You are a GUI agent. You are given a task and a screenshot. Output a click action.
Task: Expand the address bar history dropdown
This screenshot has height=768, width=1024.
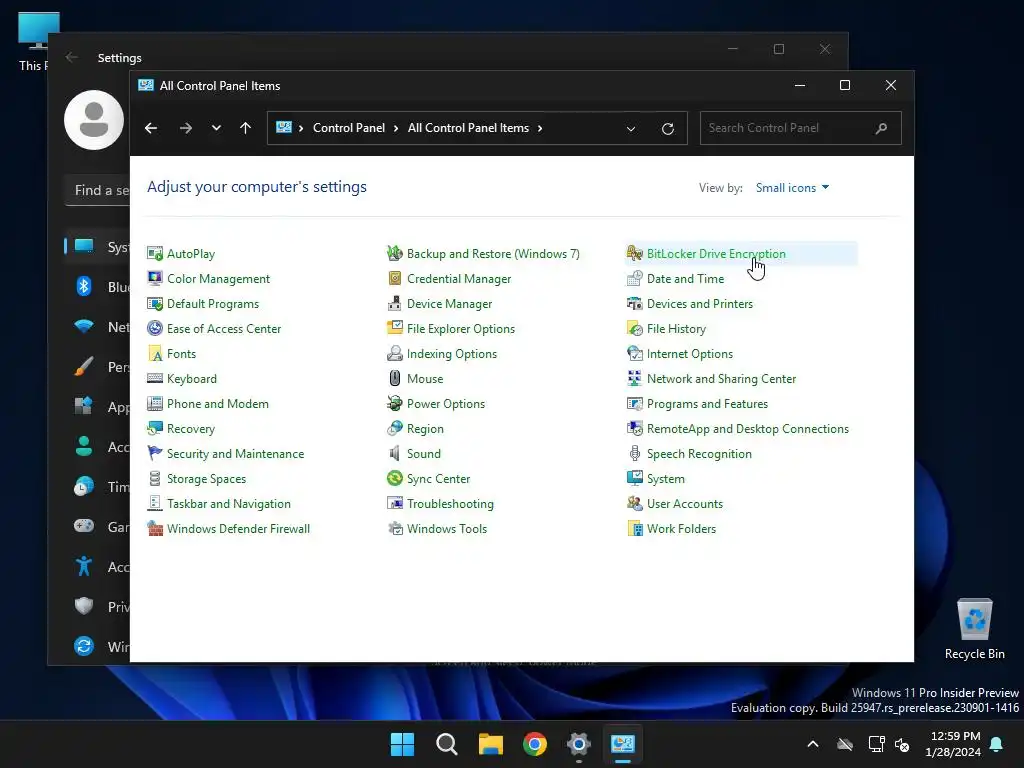pyautogui.click(x=631, y=129)
